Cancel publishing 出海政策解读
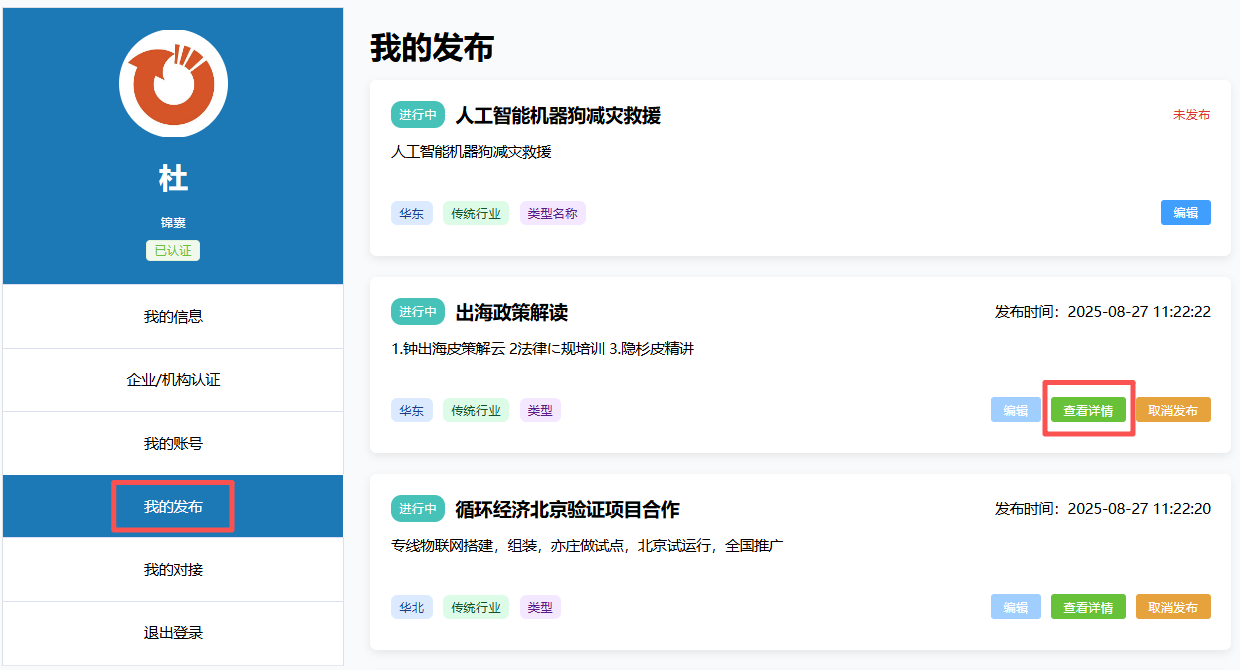This screenshot has height=670, width=1240. tap(1173, 410)
